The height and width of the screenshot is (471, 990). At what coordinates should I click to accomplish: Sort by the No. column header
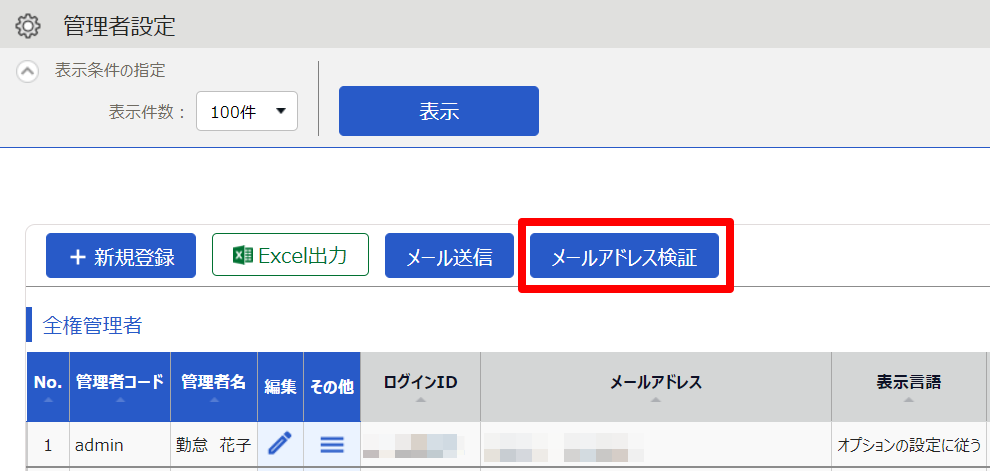coord(48,386)
